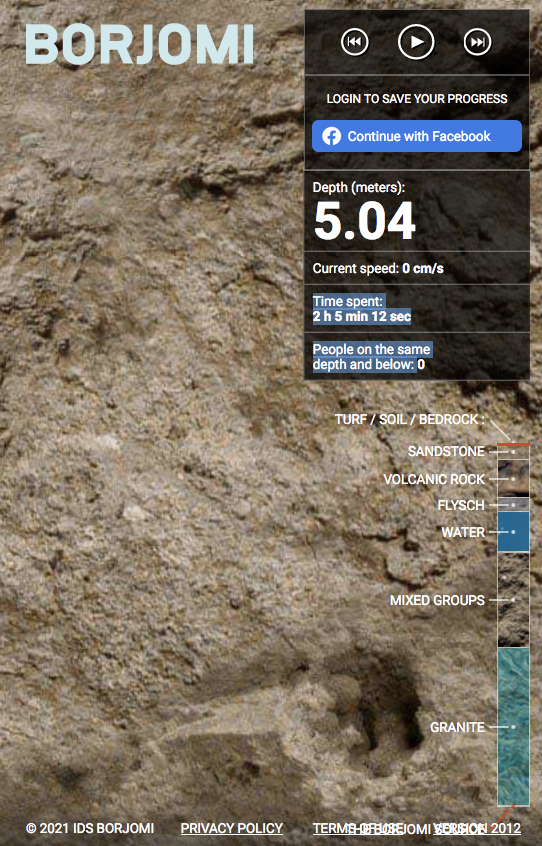This screenshot has width=542, height=846.
Task: Click the WATER layer label
Action: pyautogui.click(x=463, y=532)
